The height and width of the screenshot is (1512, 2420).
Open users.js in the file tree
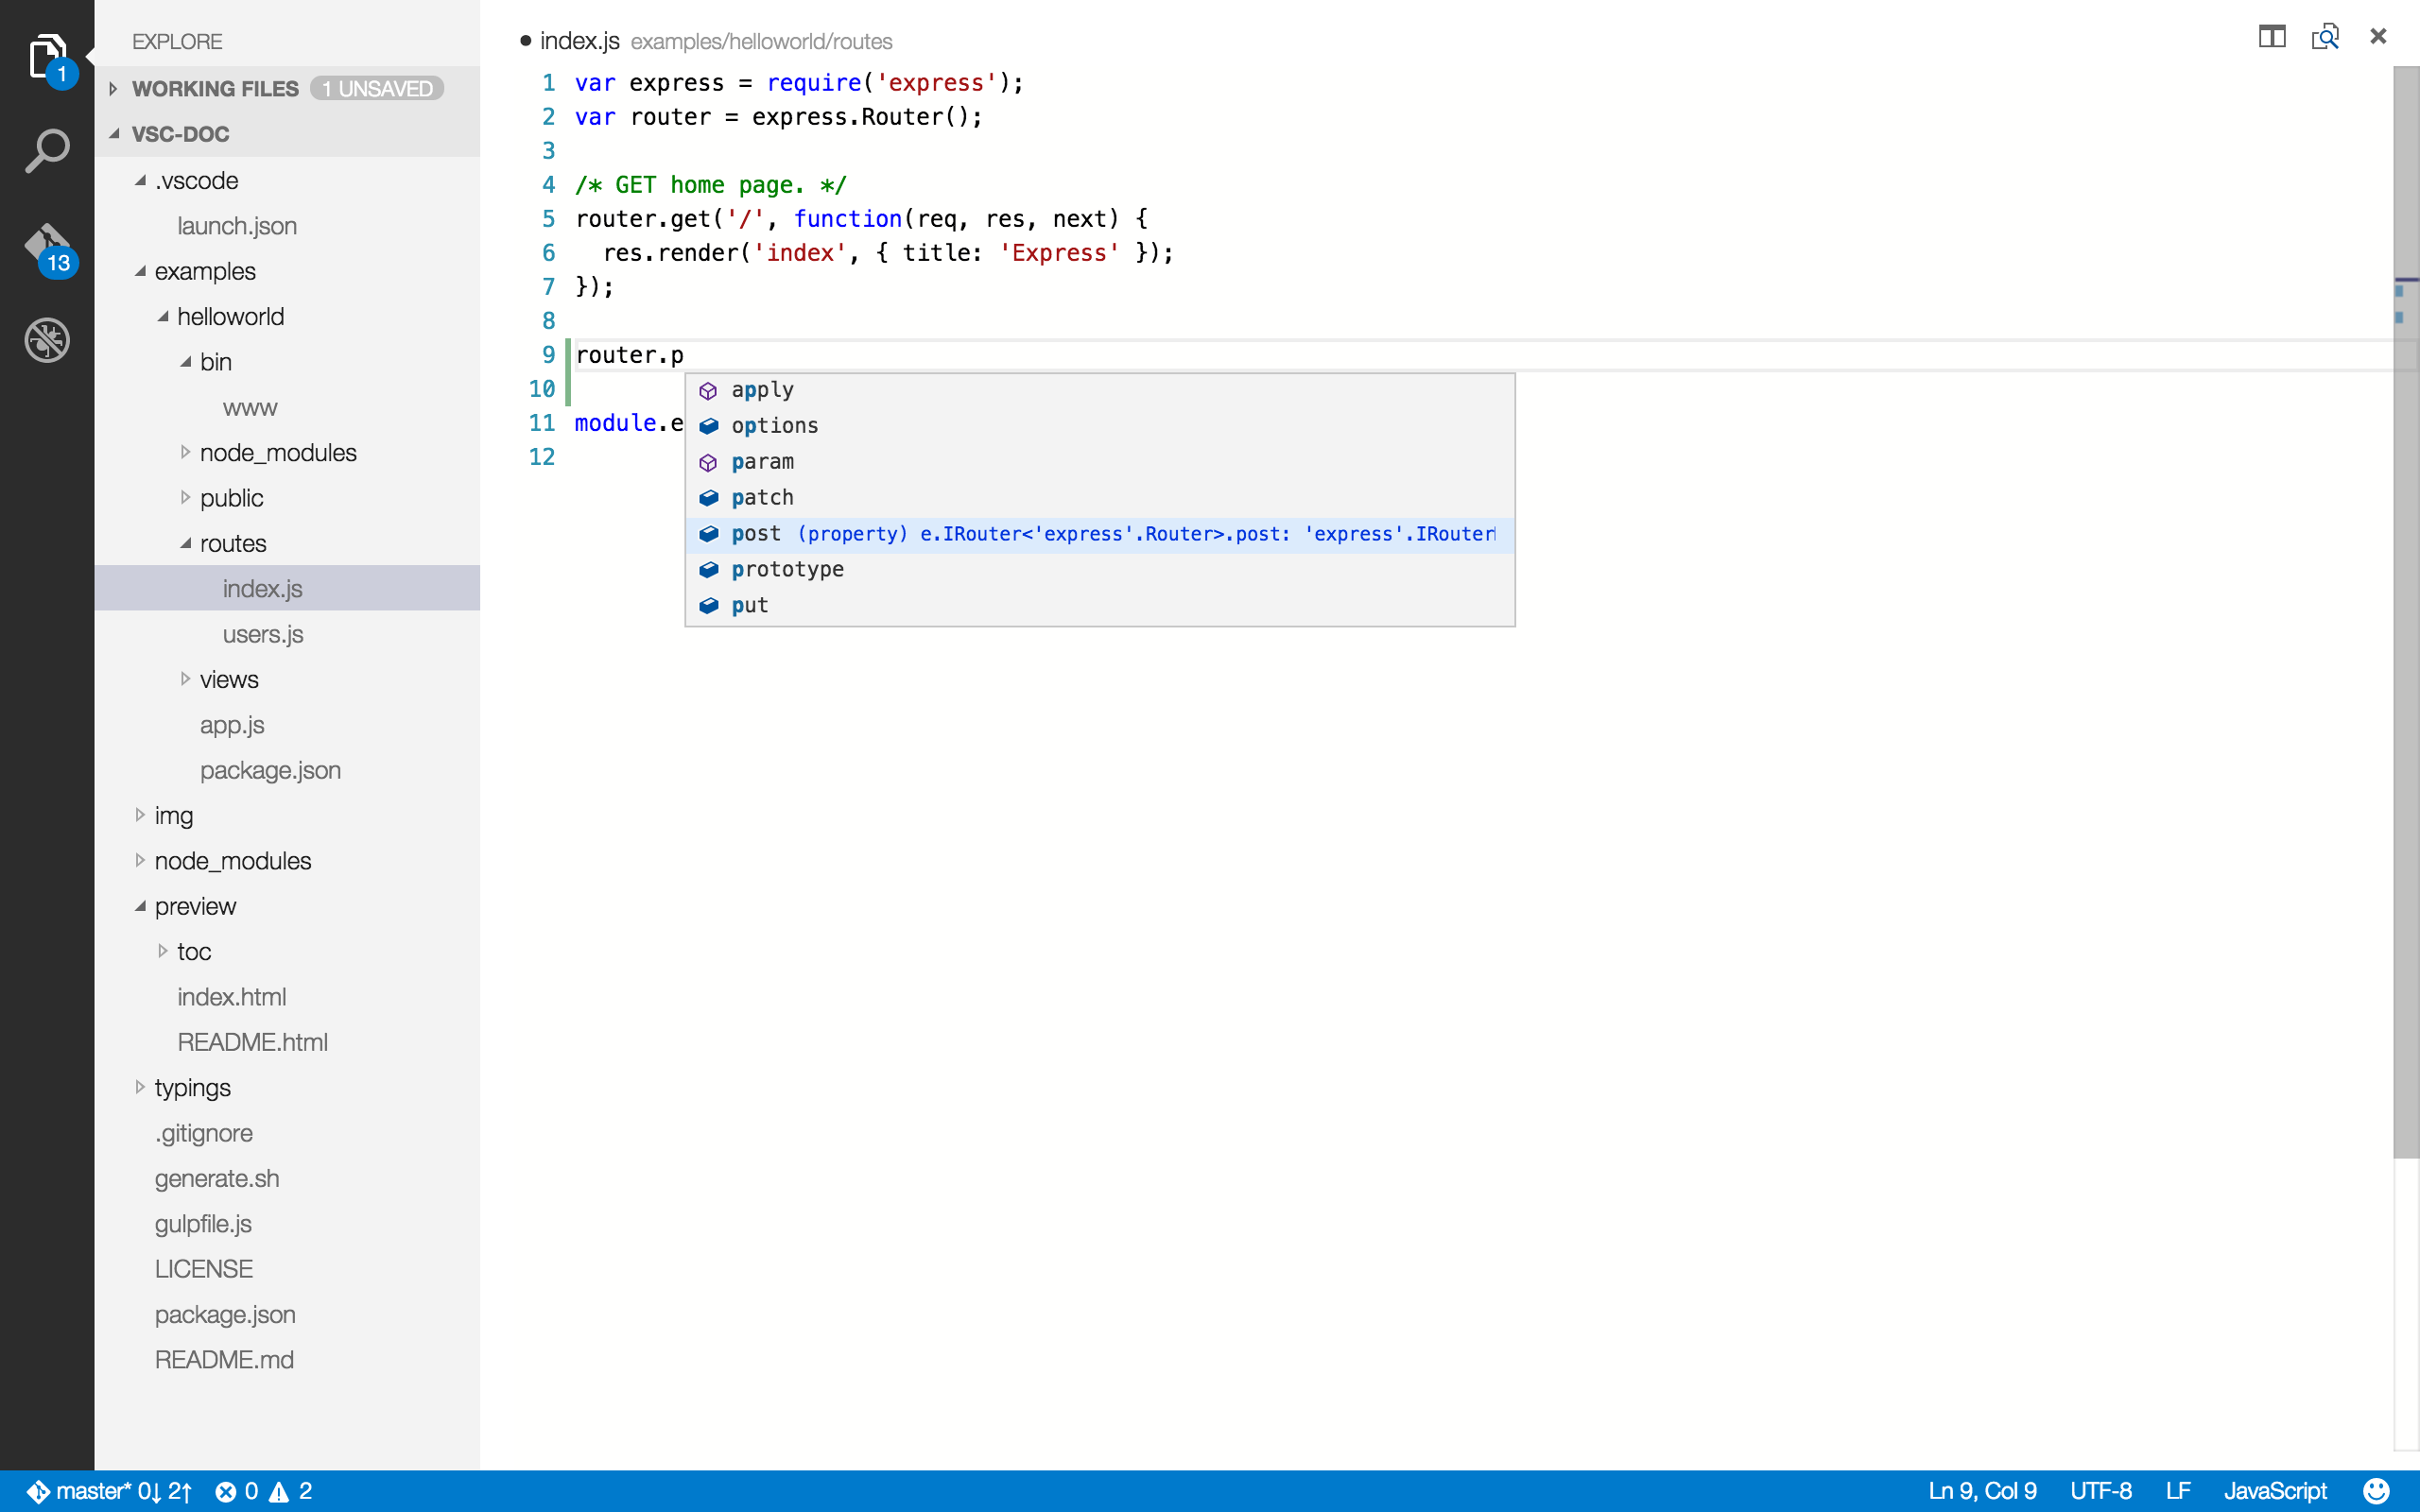click(x=262, y=634)
